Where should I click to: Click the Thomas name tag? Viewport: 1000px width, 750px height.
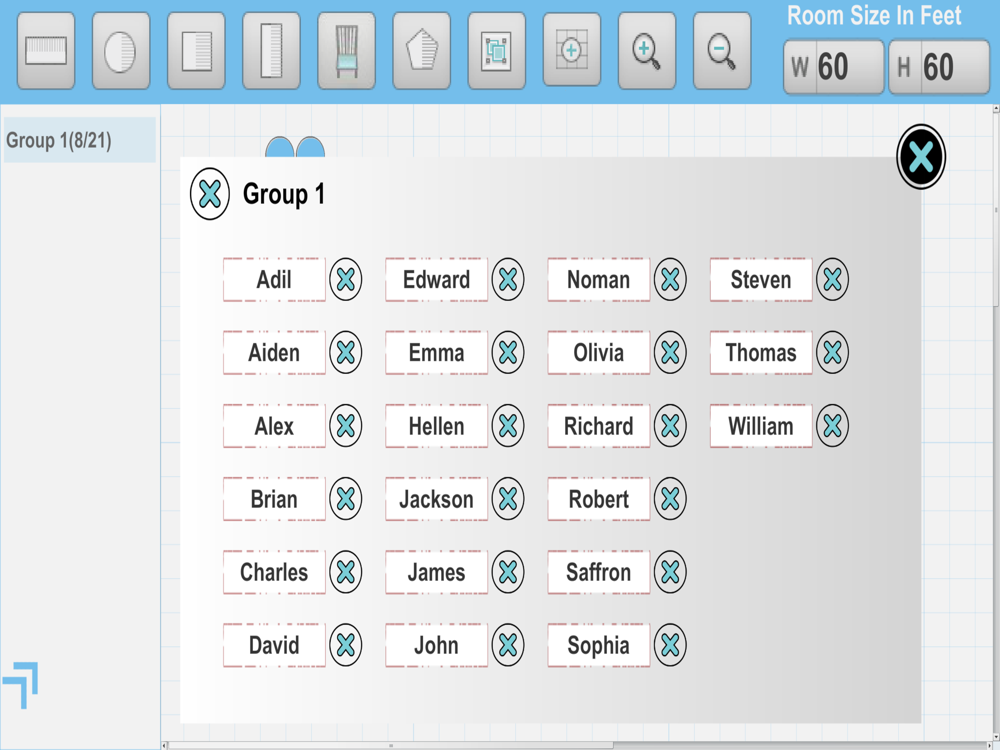[761, 352]
